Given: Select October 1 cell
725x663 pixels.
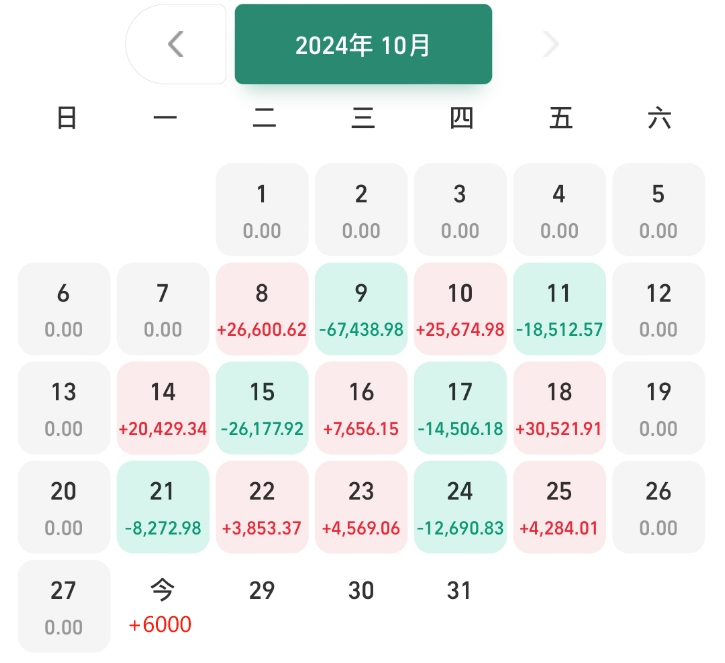Looking at the screenshot, I should coord(262,209).
